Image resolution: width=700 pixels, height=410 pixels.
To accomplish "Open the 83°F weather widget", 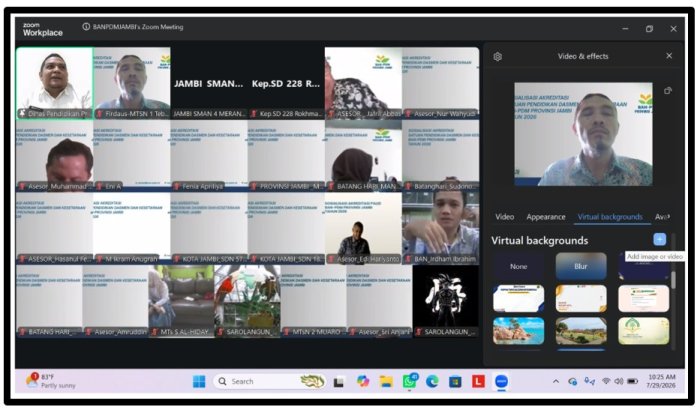I will pos(50,381).
